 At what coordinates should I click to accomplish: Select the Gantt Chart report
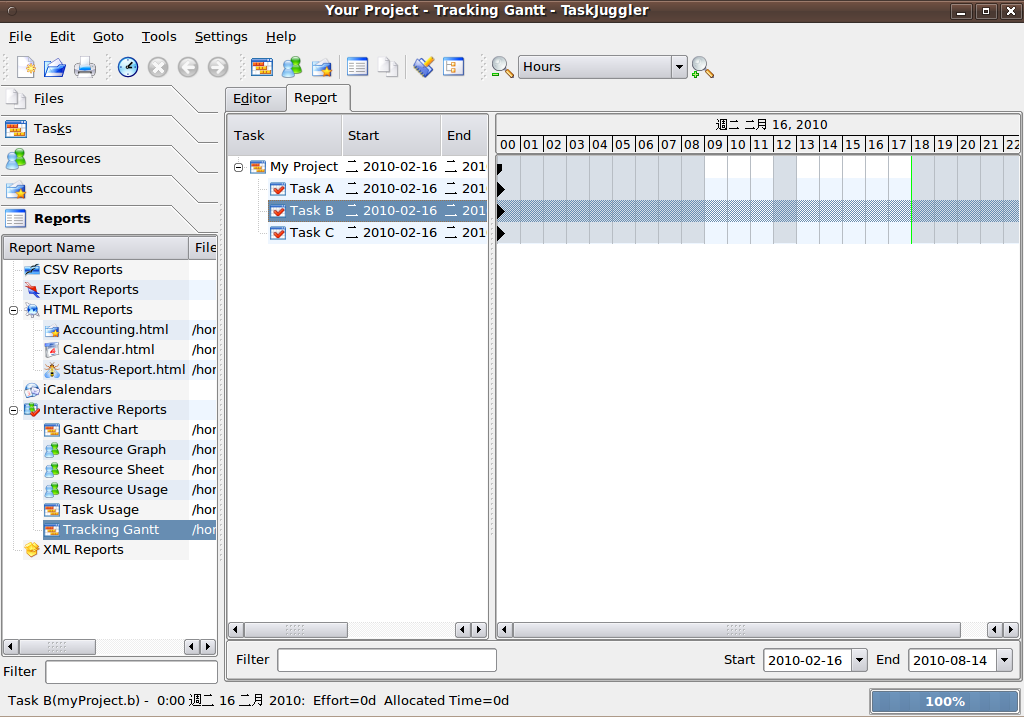coord(100,430)
